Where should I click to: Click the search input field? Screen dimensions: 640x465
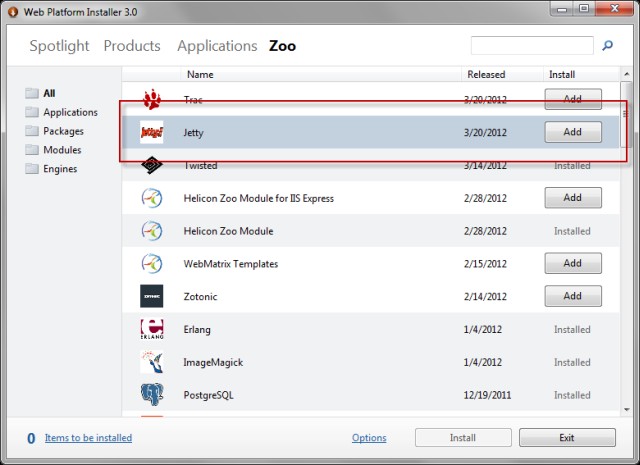531,46
